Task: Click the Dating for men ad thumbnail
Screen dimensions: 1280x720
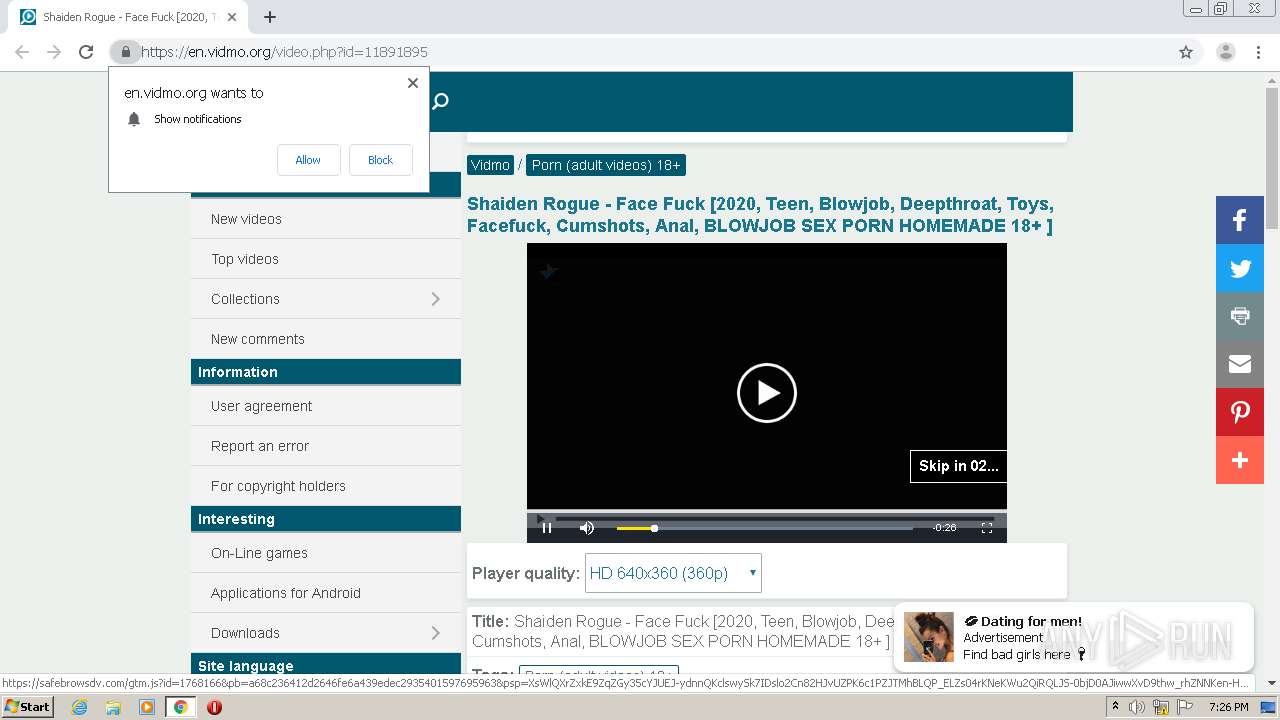Action: click(x=929, y=637)
